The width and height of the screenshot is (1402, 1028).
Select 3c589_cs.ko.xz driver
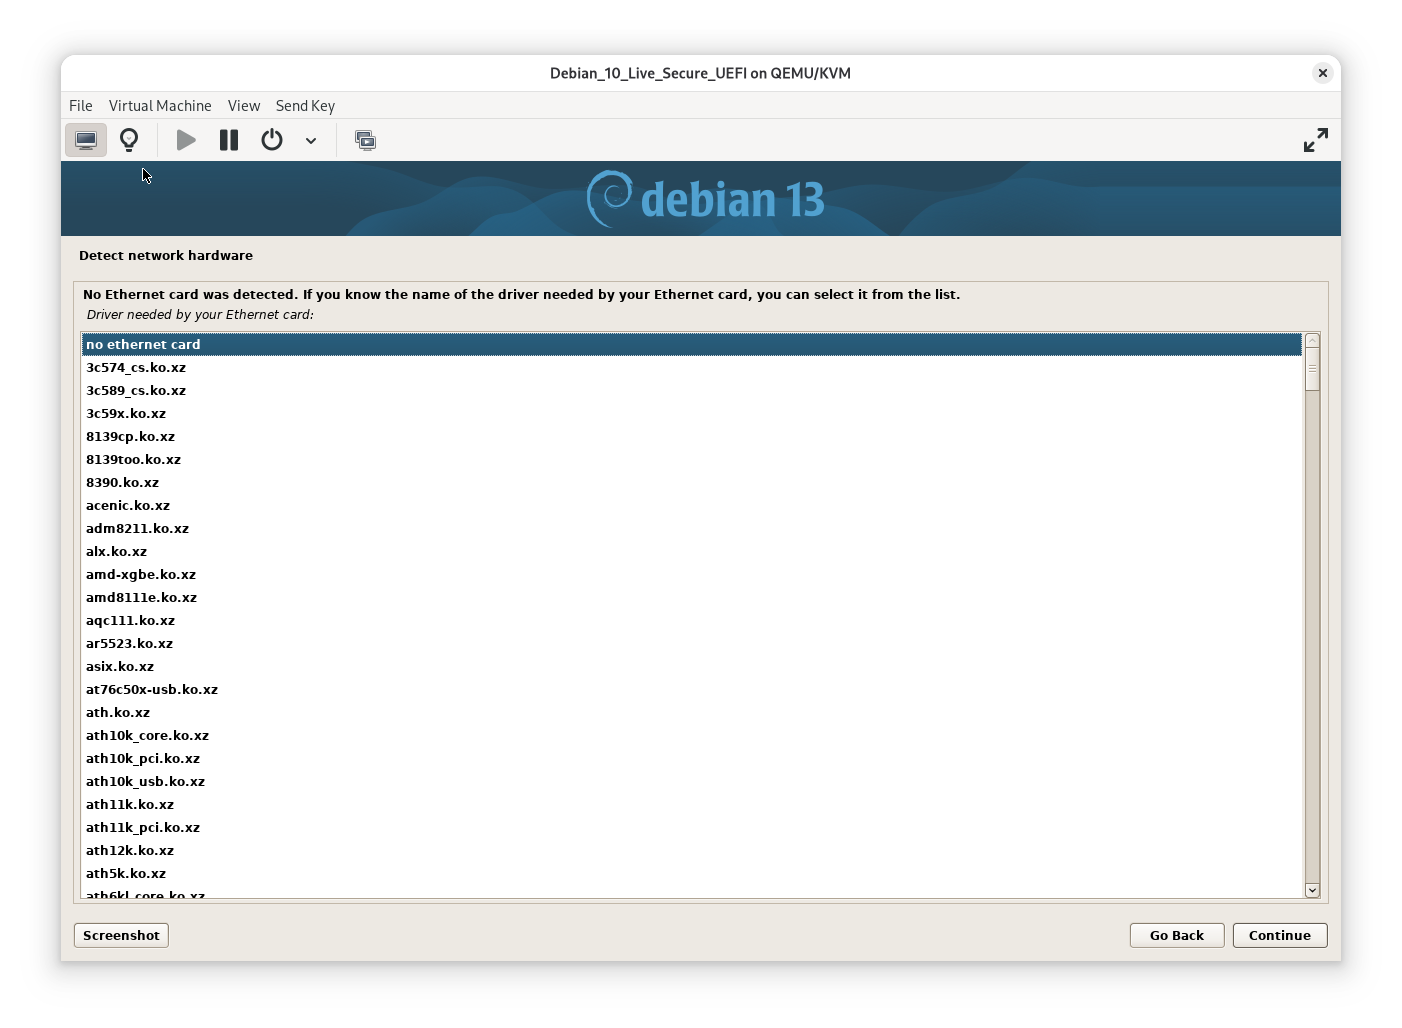[691, 390]
